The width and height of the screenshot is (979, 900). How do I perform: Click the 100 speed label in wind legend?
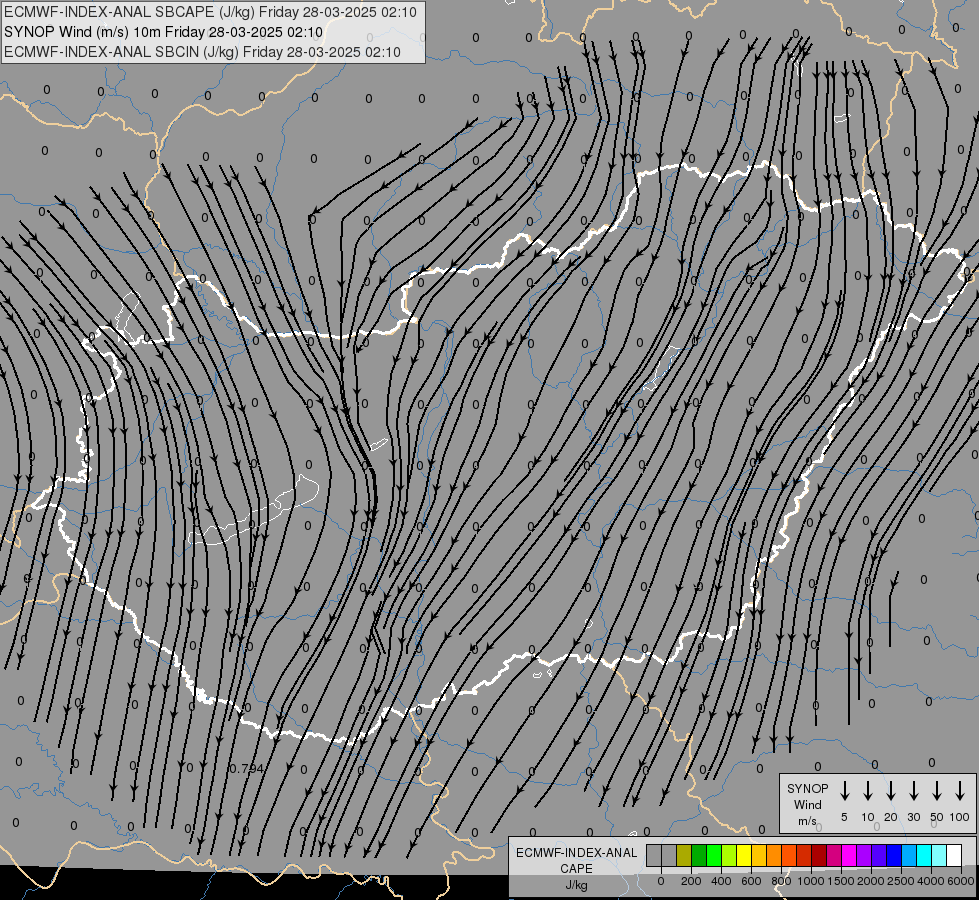(x=960, y=817)
